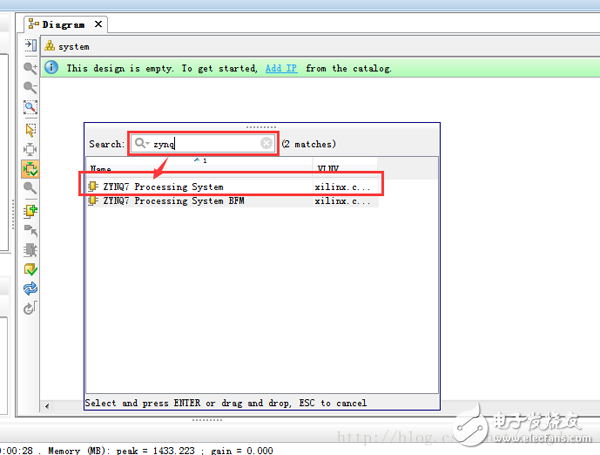
Task: Click the Zoom In toolbar icon
Action: tap(30, 67)
